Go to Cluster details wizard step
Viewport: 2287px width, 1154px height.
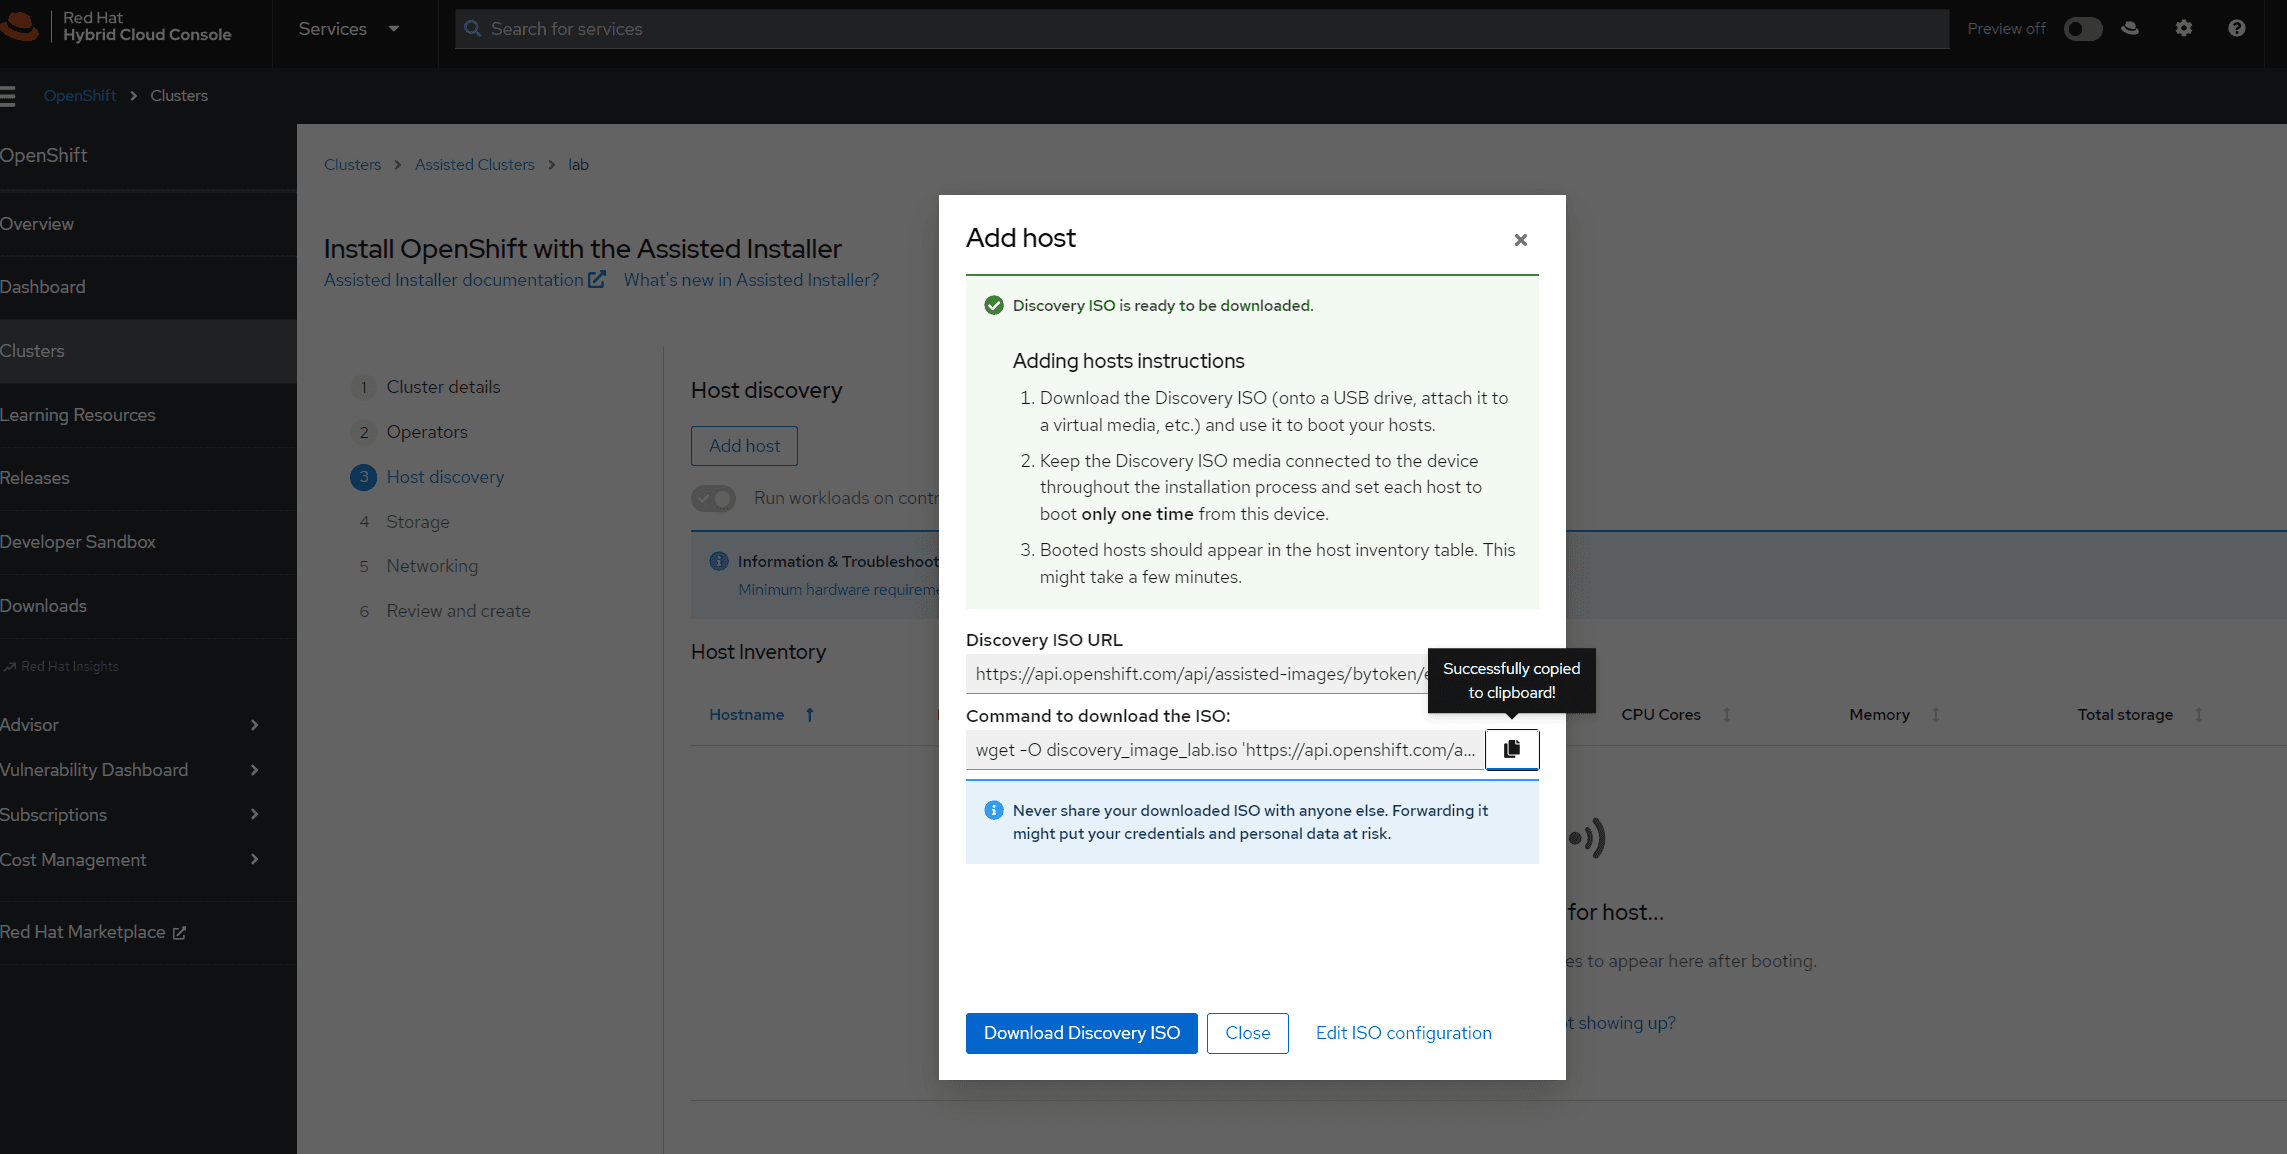click(443, 387)
